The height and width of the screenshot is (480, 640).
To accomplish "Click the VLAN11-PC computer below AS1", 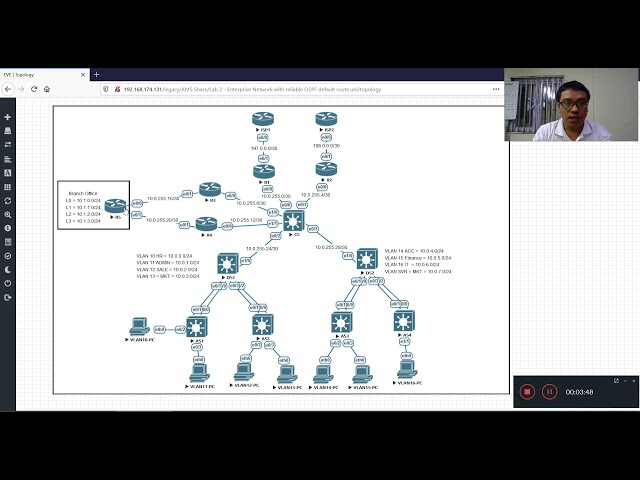I will (200, 373).
